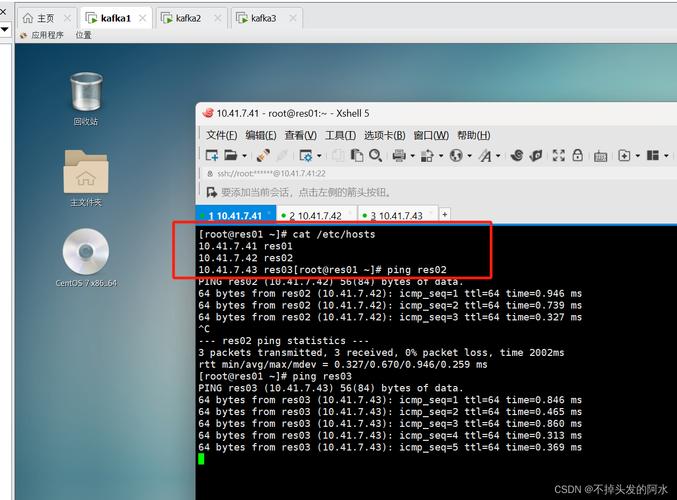This screenshot has height=500, width=677.
Task: Open the 选项卡(B) menu
Action: 384,136
